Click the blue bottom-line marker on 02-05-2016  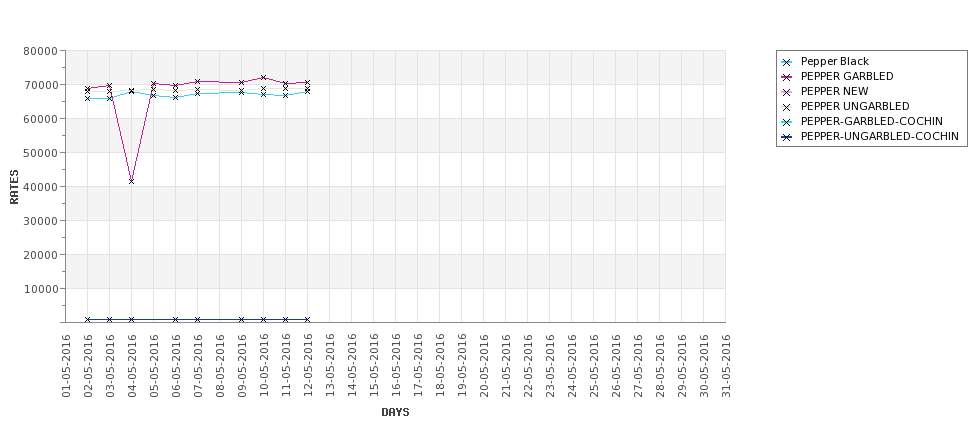pos(88,320)
